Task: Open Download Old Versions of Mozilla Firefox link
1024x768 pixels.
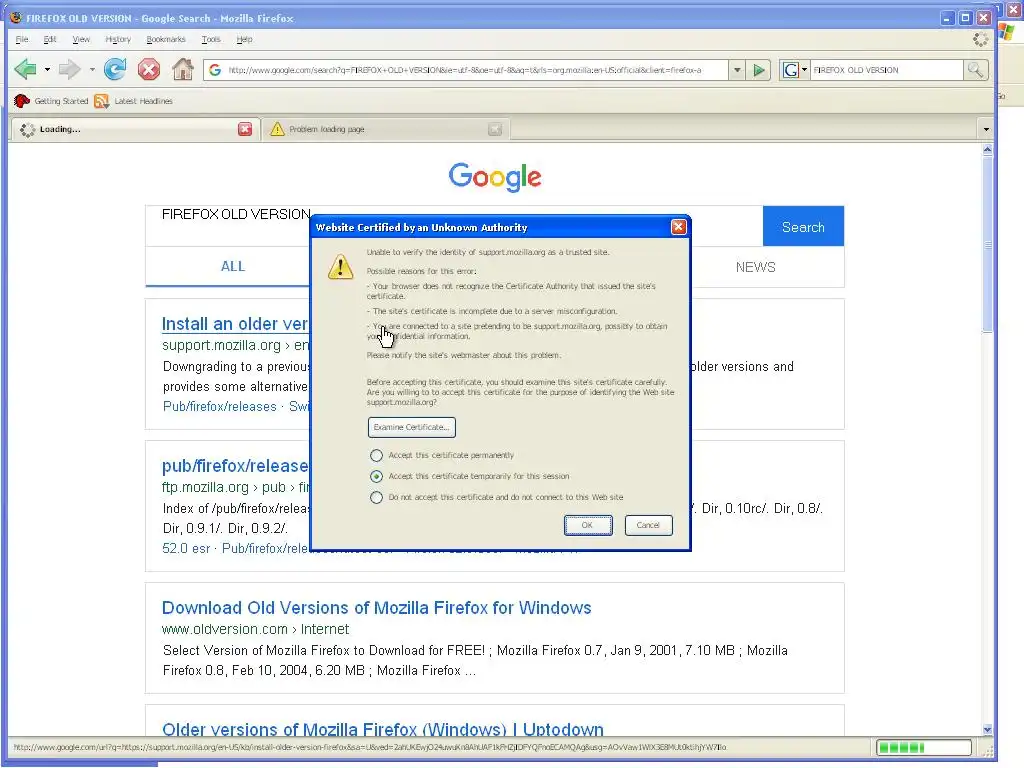Action: 376,608
